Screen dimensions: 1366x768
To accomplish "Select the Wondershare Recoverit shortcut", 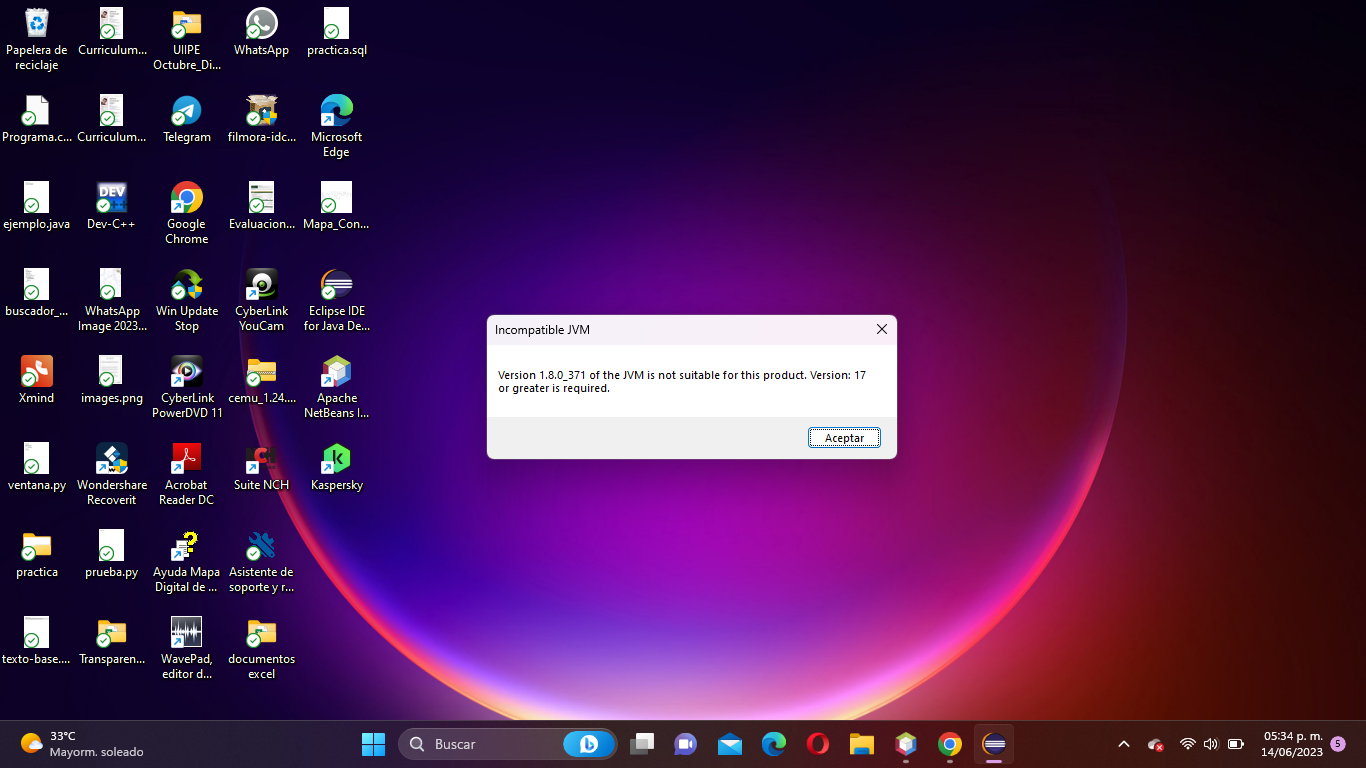I will [111, 474].
